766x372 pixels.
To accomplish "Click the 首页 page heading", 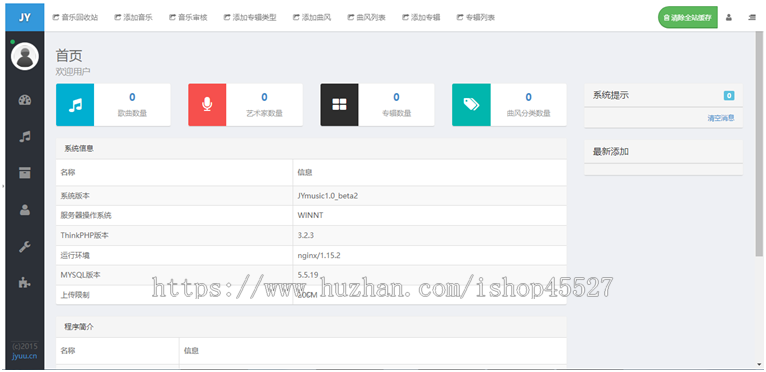I will [69, 56].
